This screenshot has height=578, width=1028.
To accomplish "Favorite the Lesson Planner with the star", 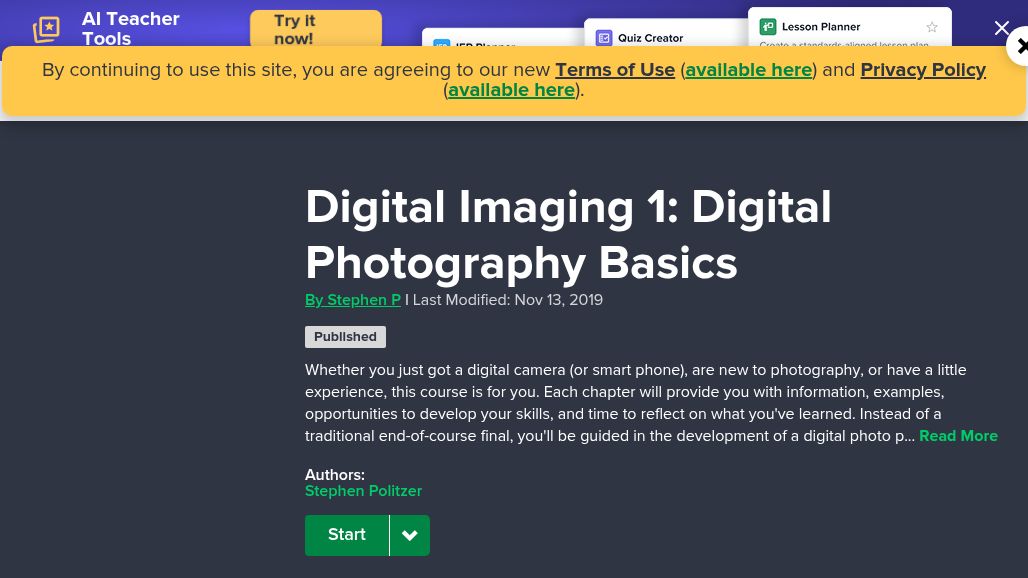I will tap(931, 27).
